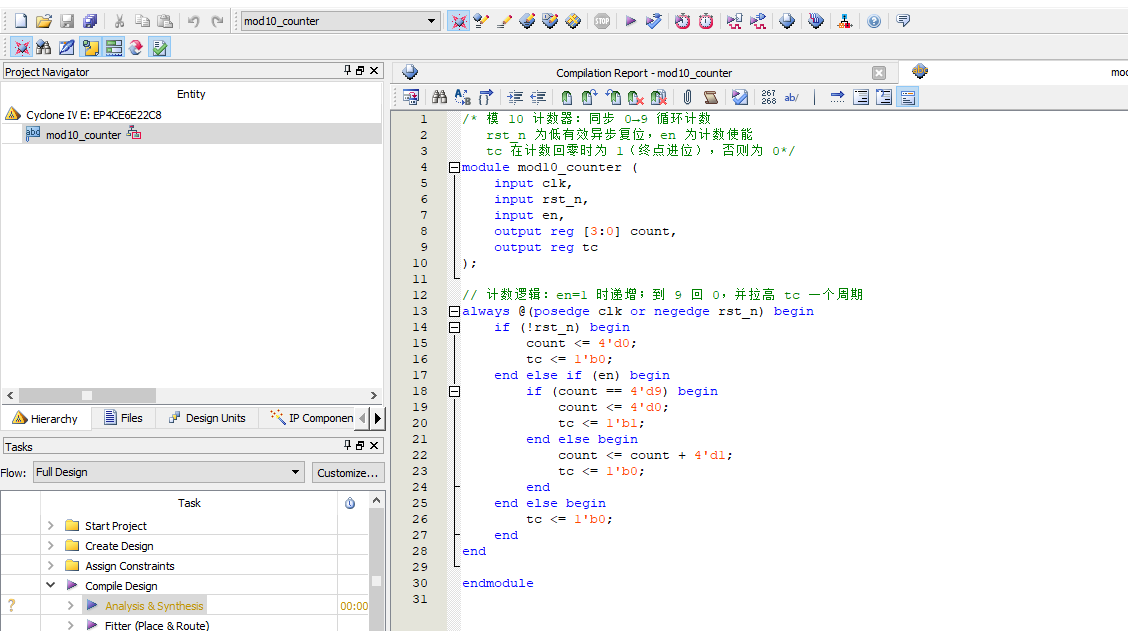Viewport: 1128px width, 631px height.
Task: Start Analysis and Elaboration check icon
Action: [654, 21]
